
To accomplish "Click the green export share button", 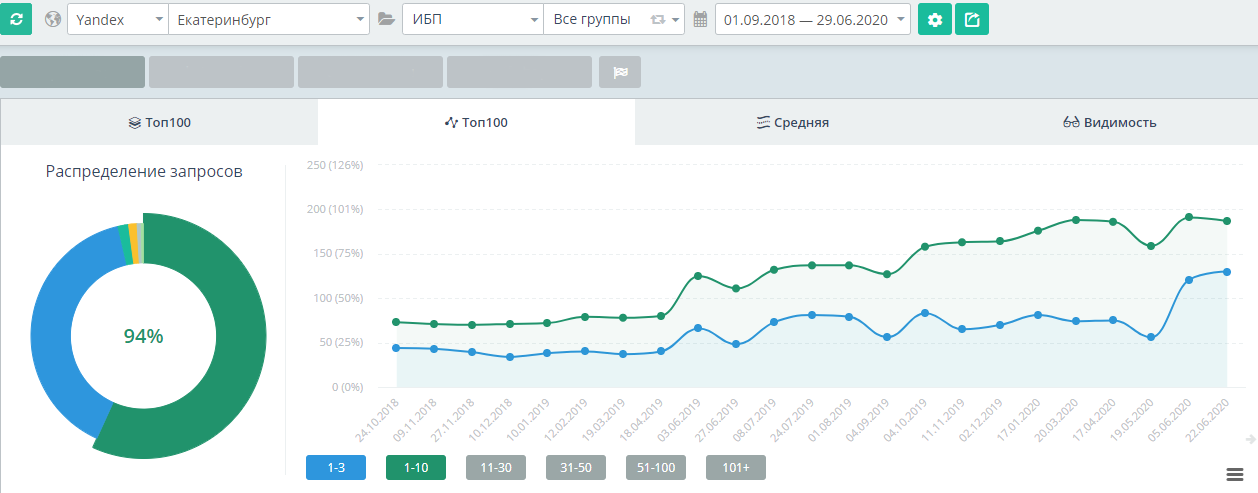I will (971, 19).
